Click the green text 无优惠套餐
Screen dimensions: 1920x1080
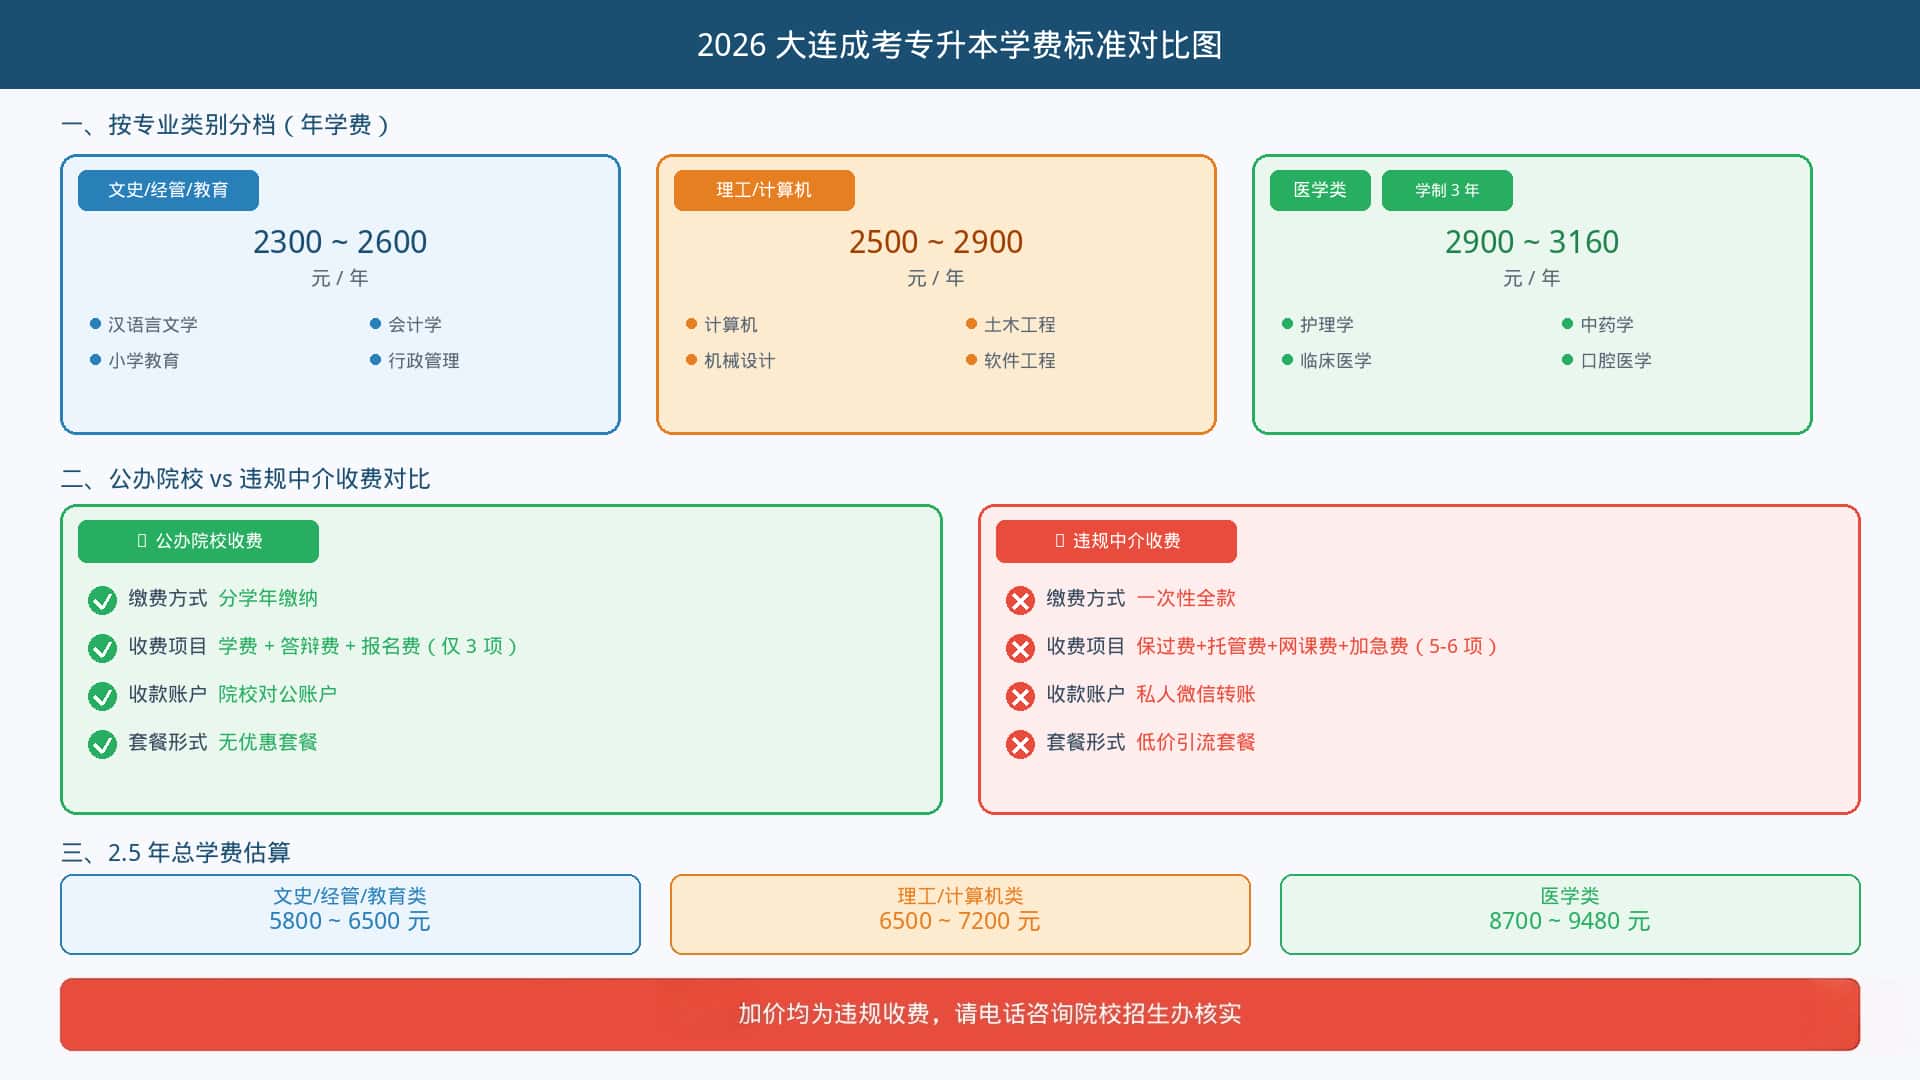click(x=268, y=743)
